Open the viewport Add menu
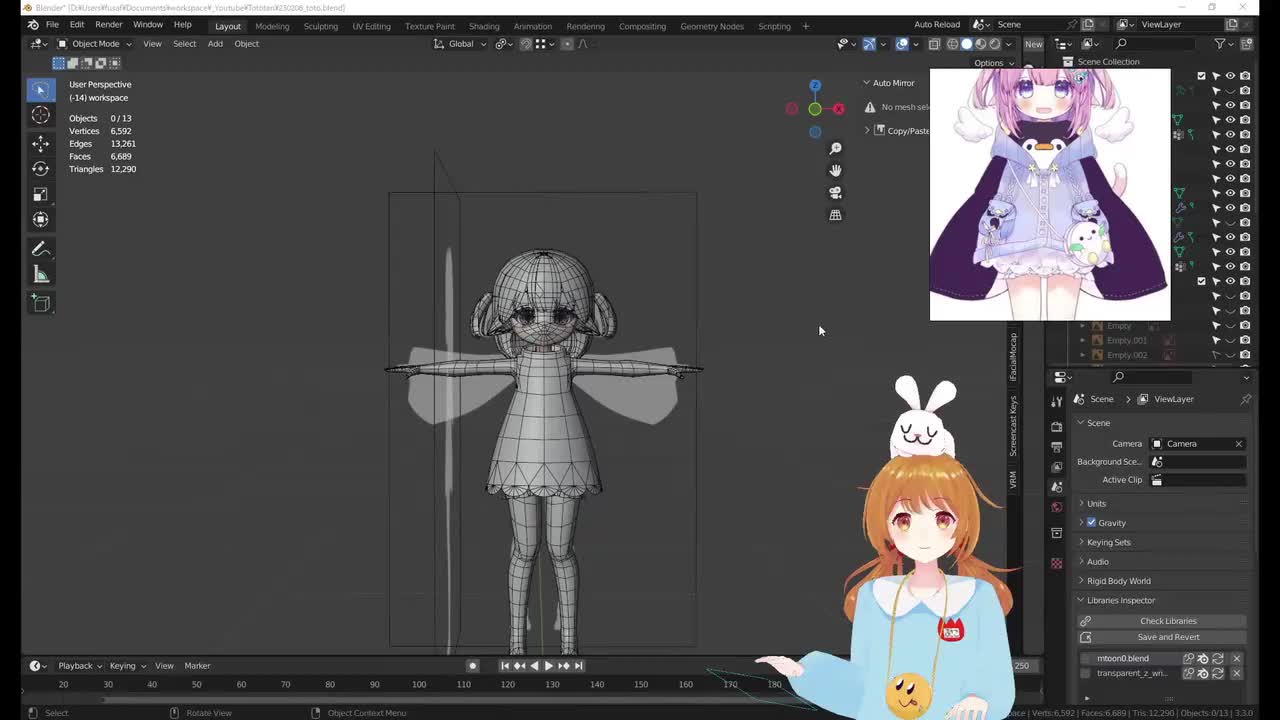The image size is (1280, 720). pos(215,44)
